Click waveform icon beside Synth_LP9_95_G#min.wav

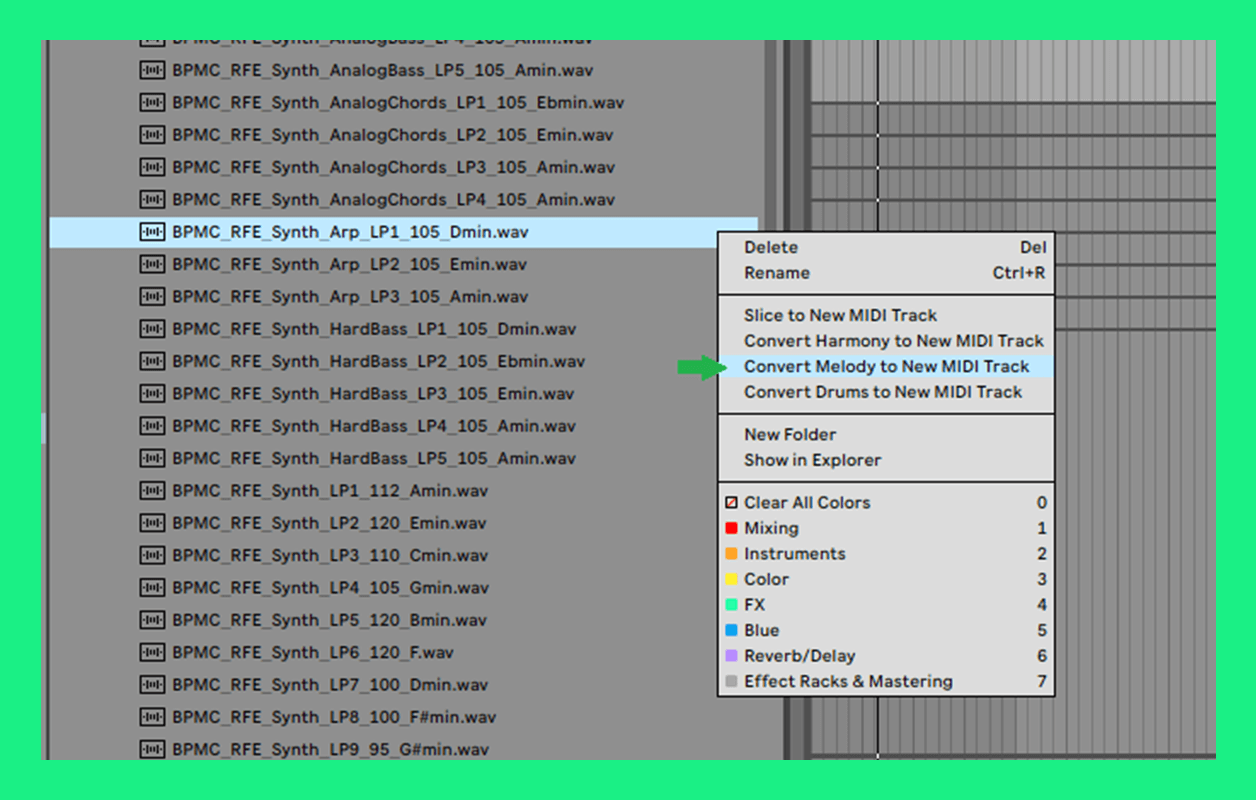click(152, 749)
